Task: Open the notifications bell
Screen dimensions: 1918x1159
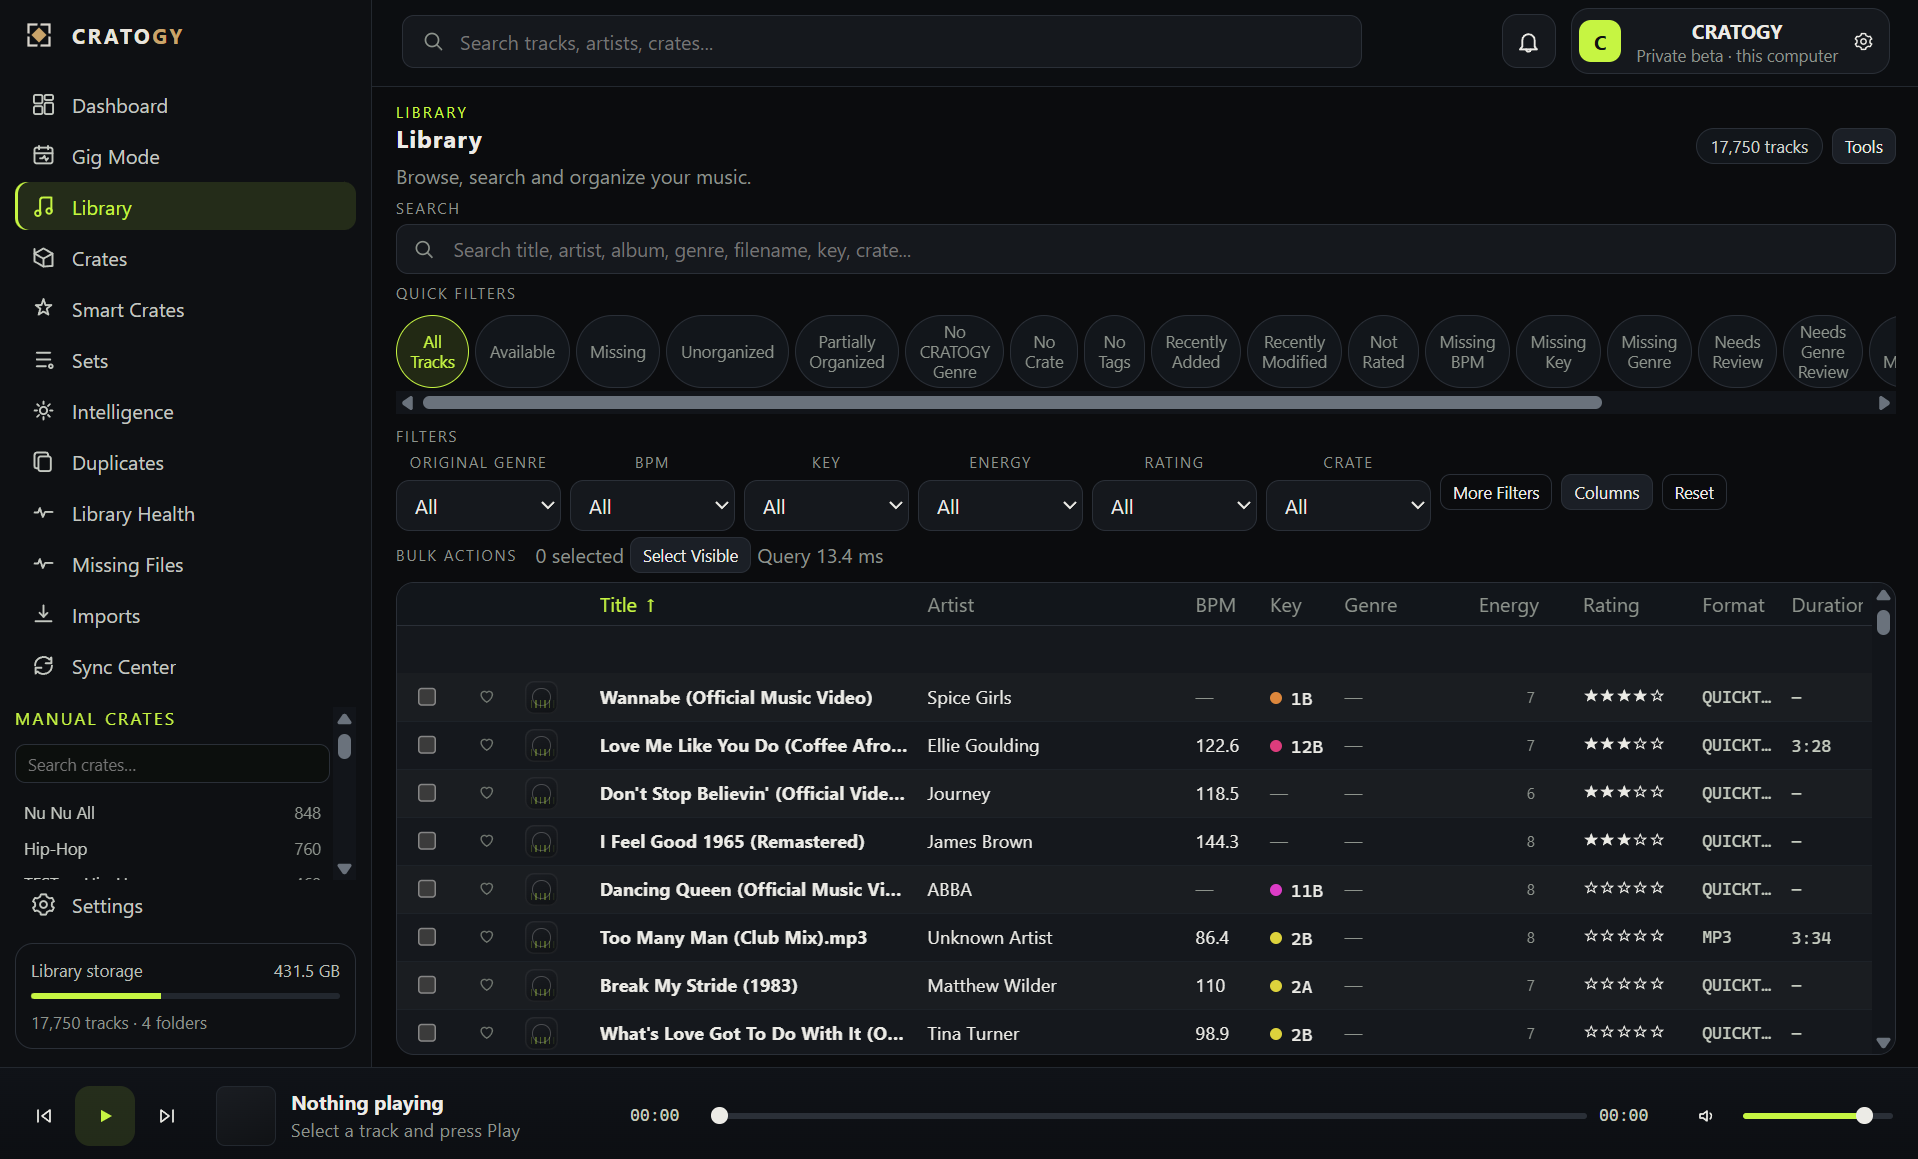Action: (x=1528, y=42)
